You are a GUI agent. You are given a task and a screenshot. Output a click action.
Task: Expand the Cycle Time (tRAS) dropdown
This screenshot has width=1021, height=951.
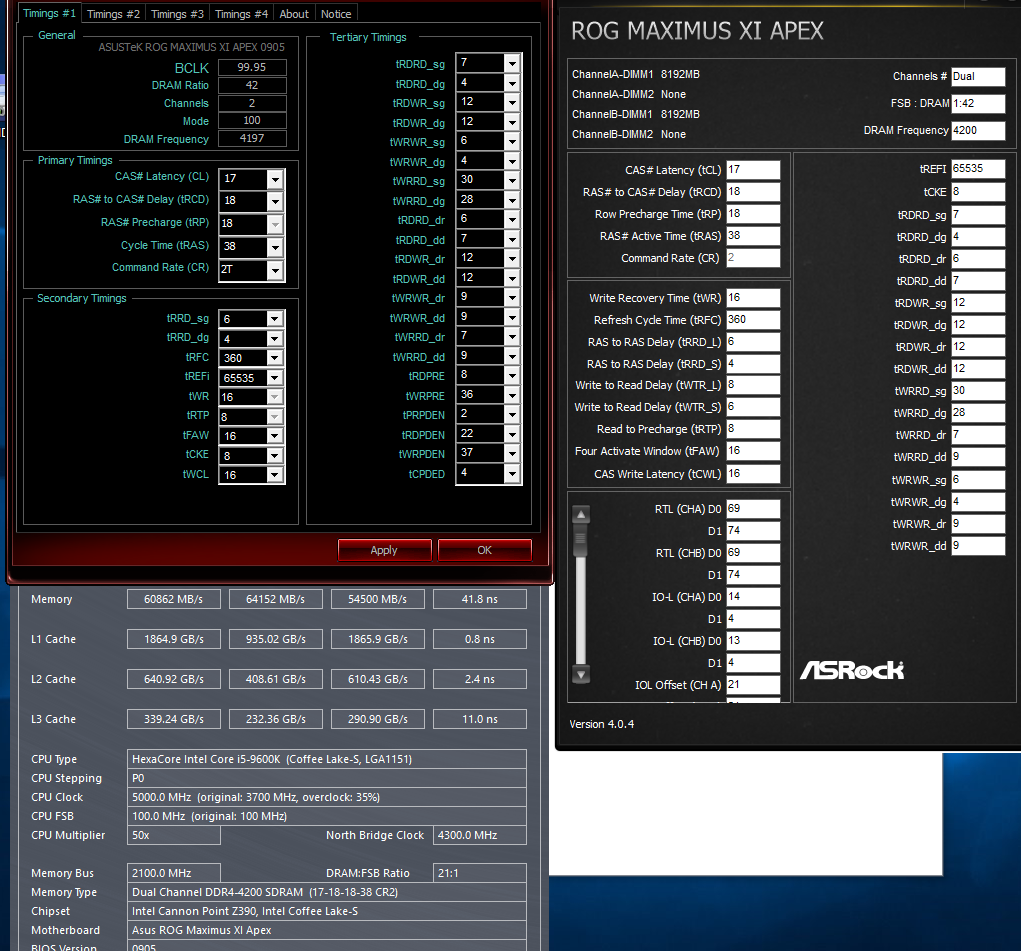[x=275, y=247]
